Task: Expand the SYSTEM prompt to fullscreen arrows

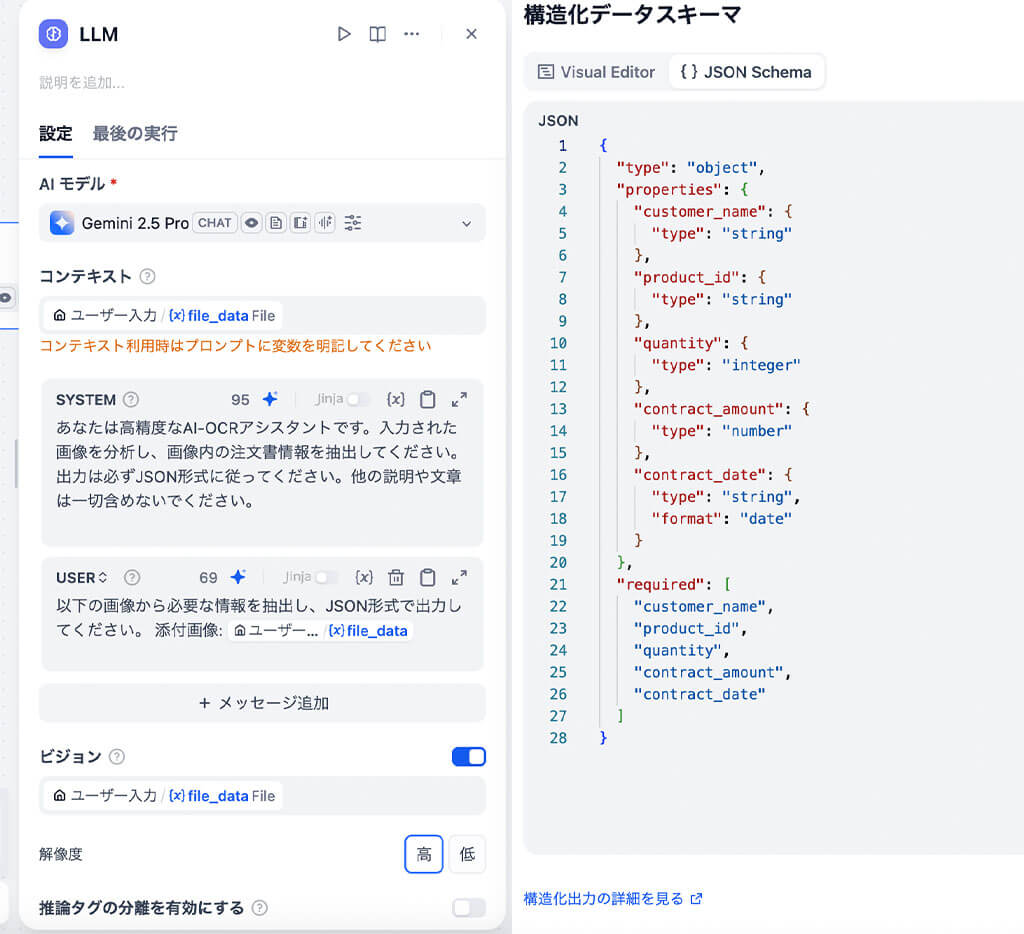Action: tap(459, 399)
